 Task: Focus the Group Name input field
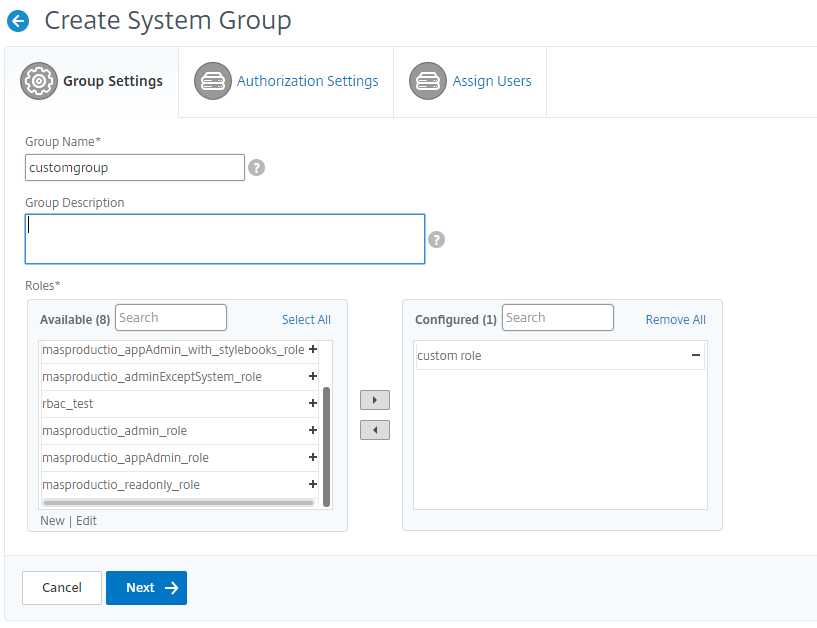(x=135, y=168)
